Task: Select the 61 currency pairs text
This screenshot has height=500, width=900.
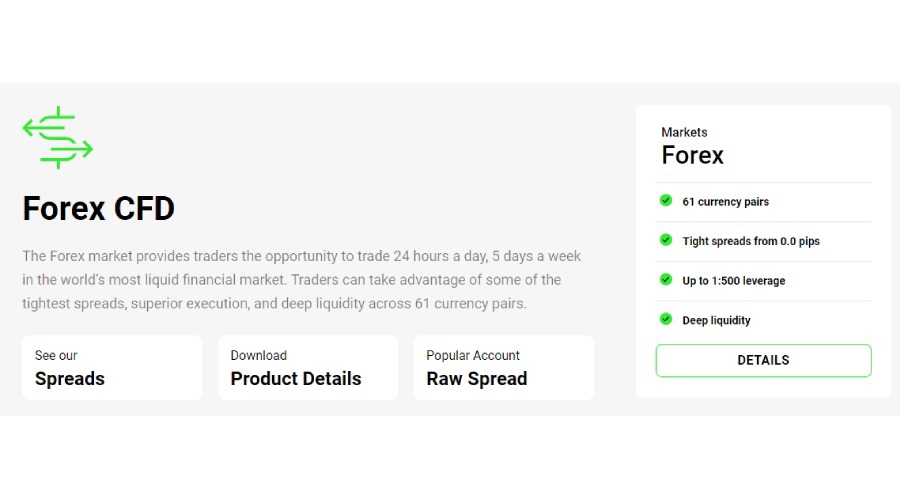Action: click(726, 202)
